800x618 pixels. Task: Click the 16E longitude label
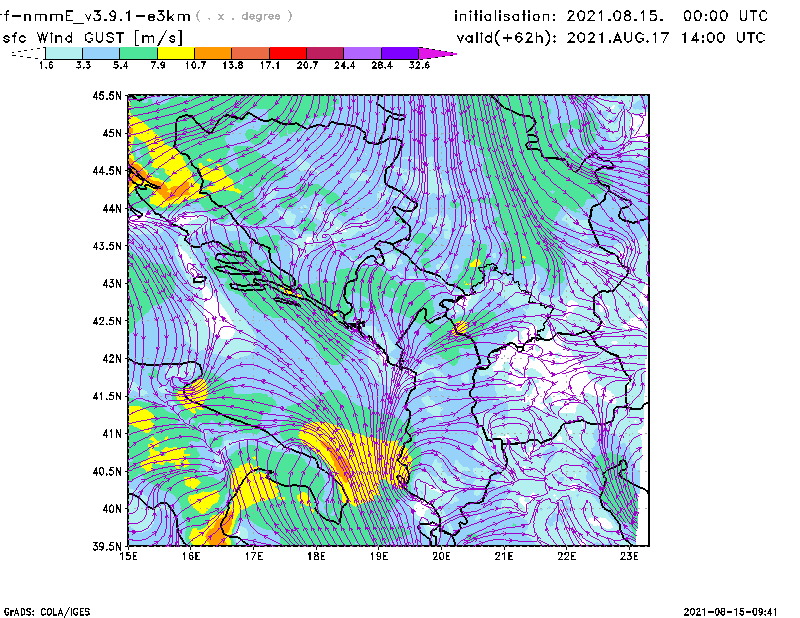[x=191, y=556]
